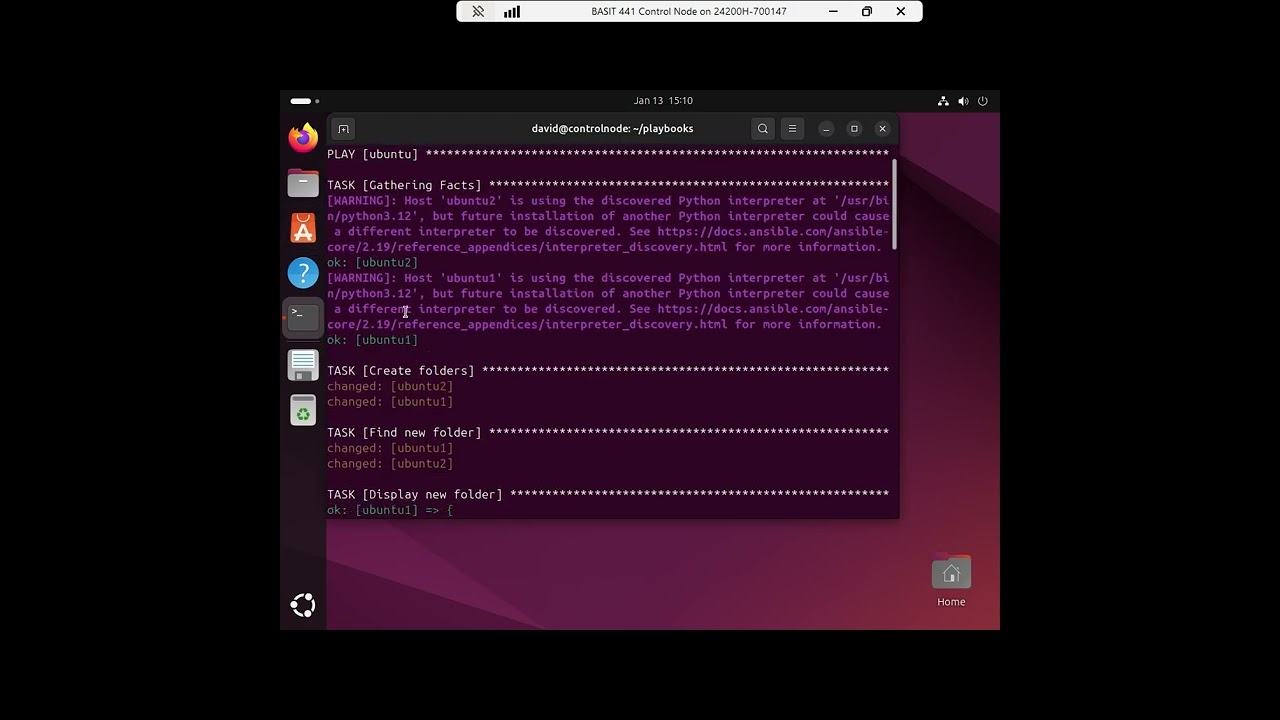Click the signal bars icon in remote toolbar

click(512, 12)
